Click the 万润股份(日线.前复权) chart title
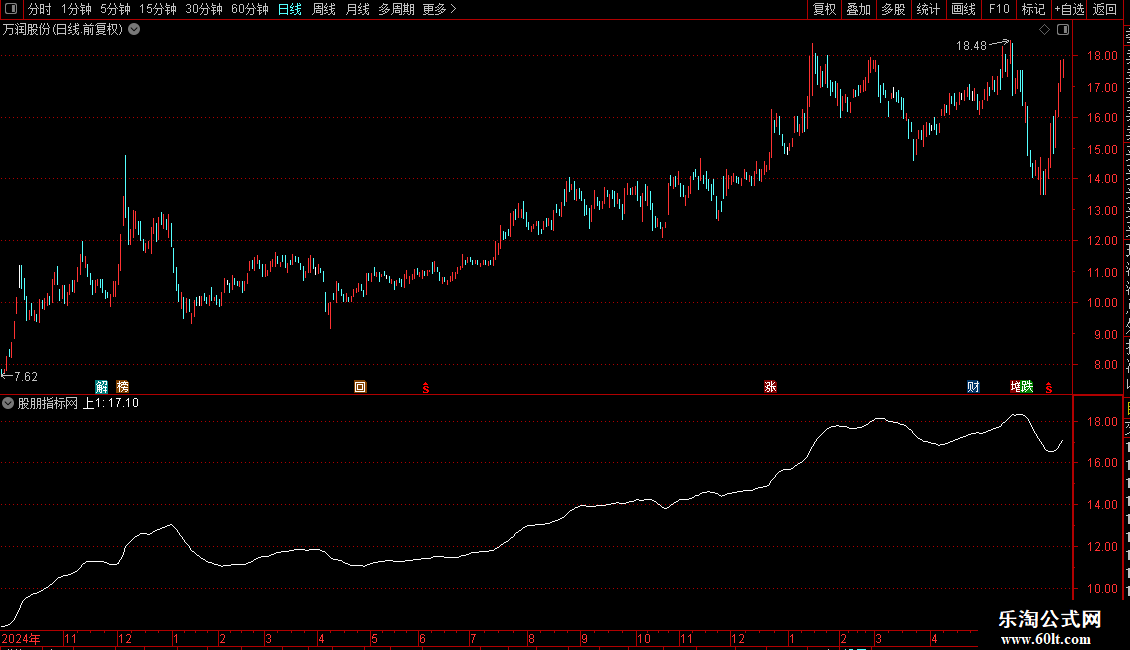This screenshot has width=1130, height=650. coord(63,30)
